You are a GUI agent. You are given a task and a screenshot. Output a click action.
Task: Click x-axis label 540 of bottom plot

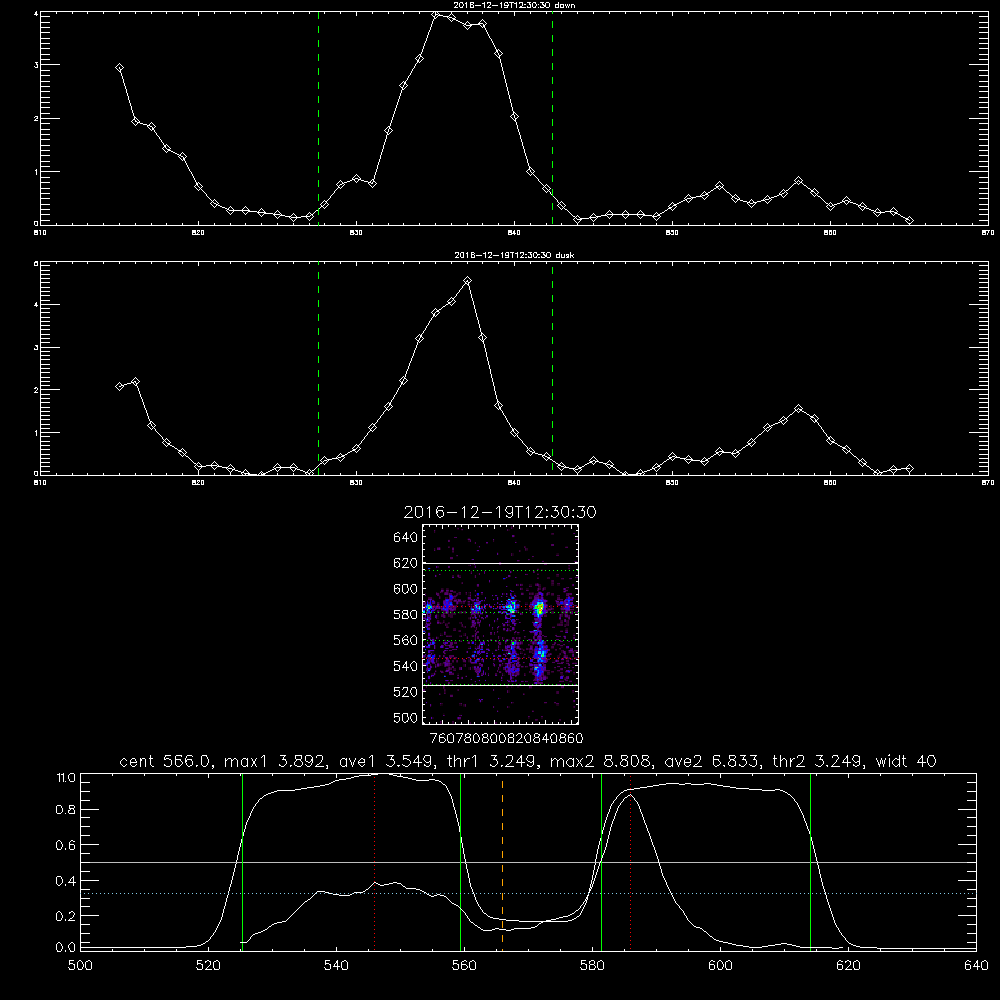pyautogui.click(x=336, y=966)
